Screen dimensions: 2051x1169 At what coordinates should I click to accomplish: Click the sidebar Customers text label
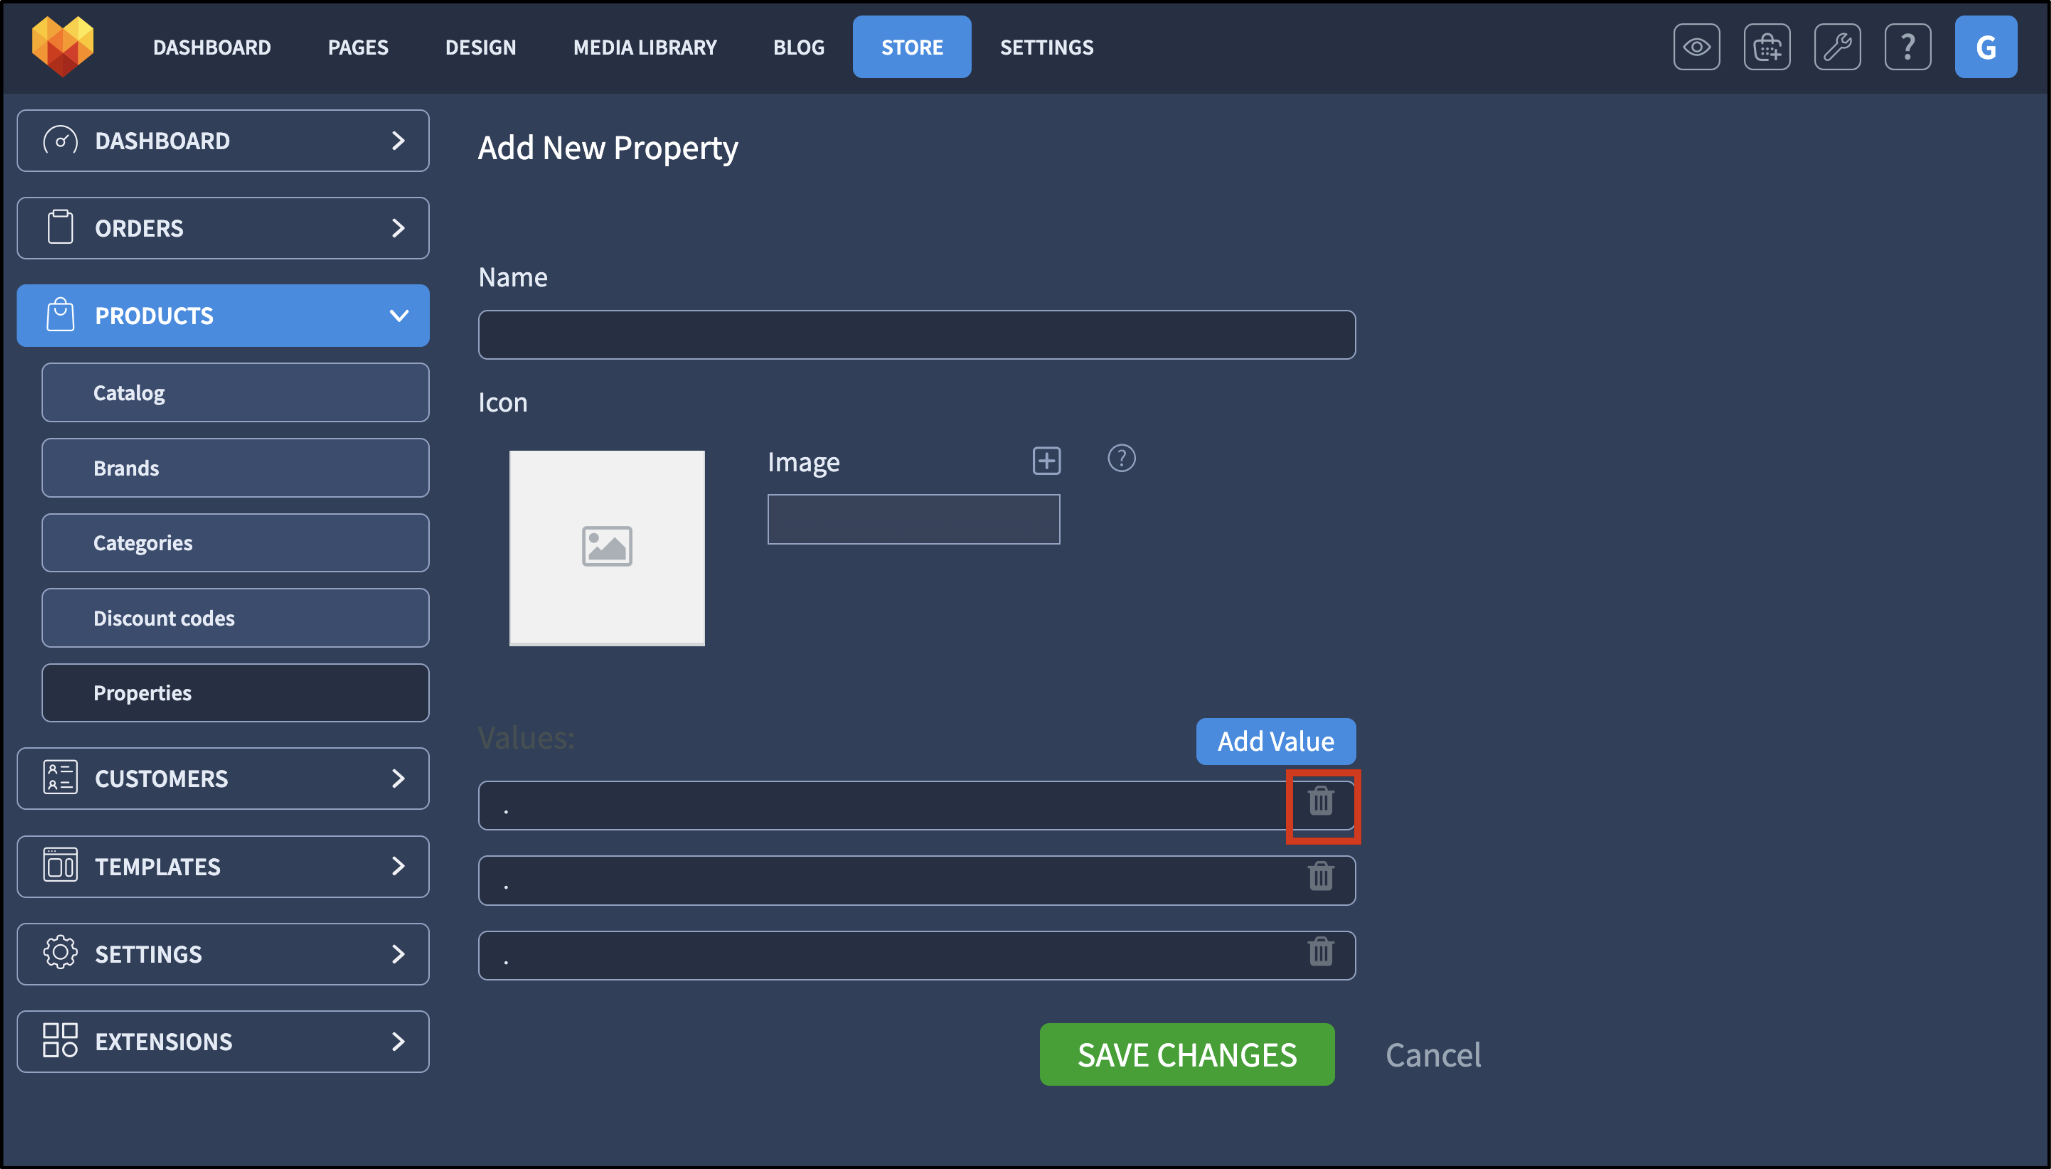[161, 778]
